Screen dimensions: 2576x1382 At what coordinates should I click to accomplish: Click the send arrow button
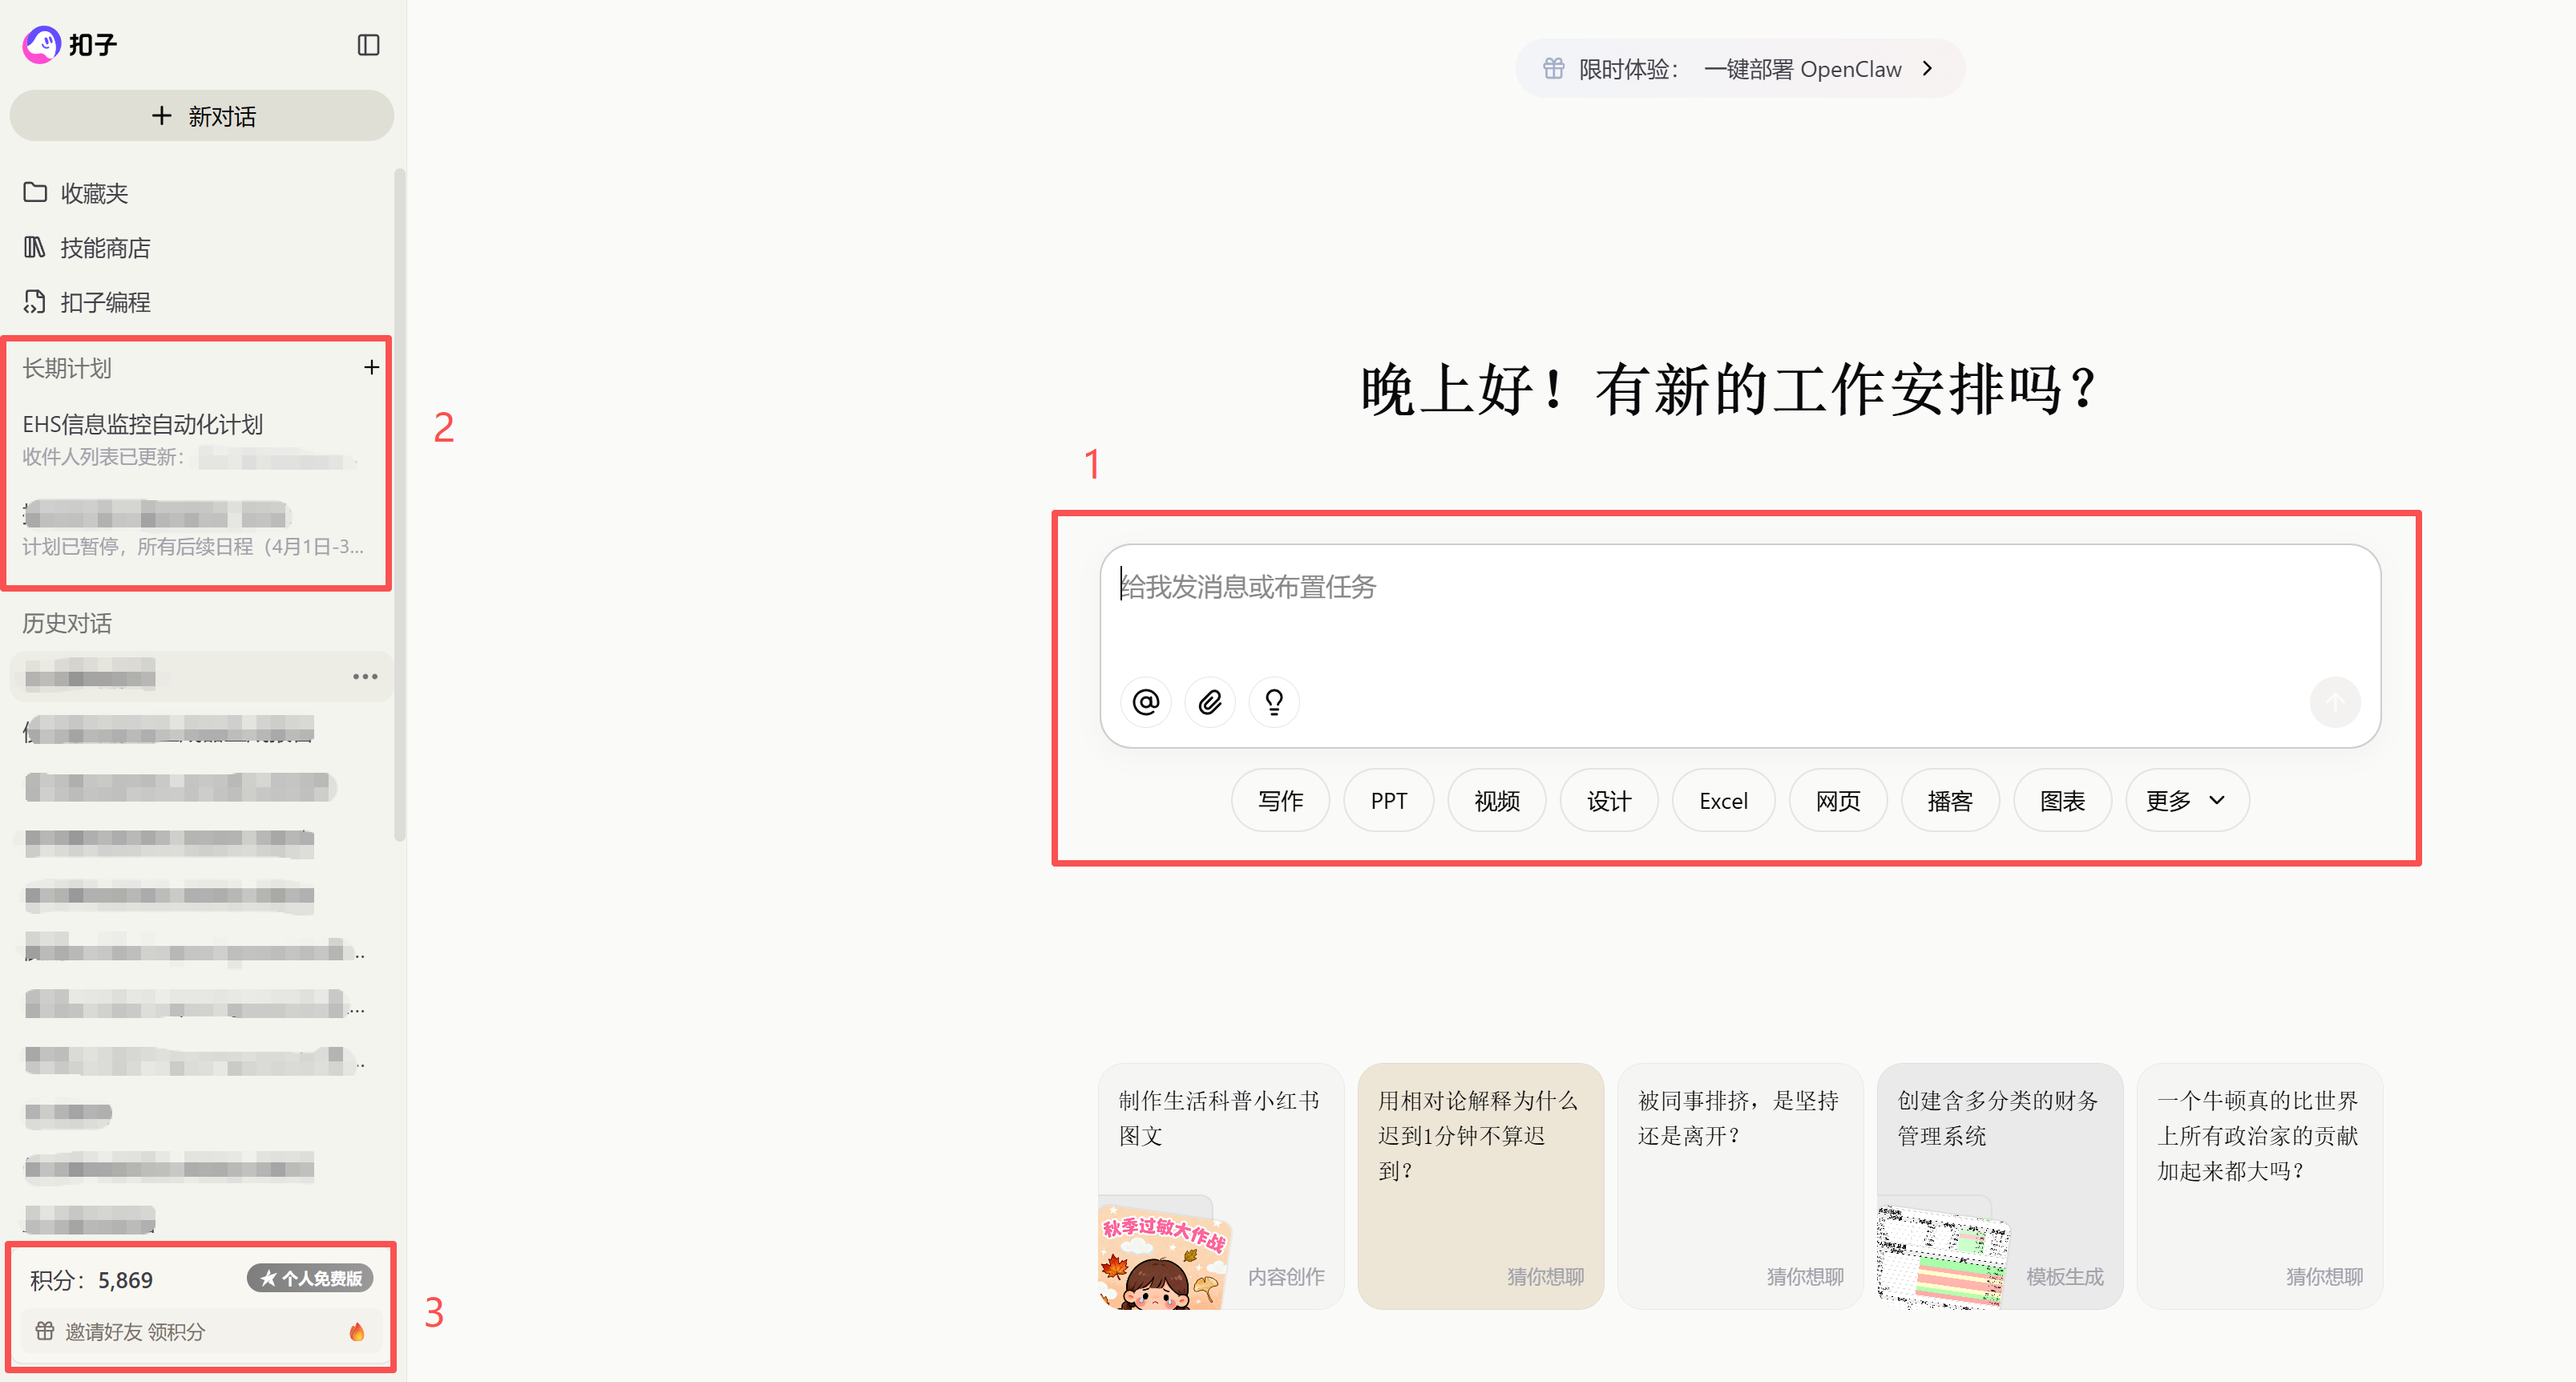tap(2335, 702)
